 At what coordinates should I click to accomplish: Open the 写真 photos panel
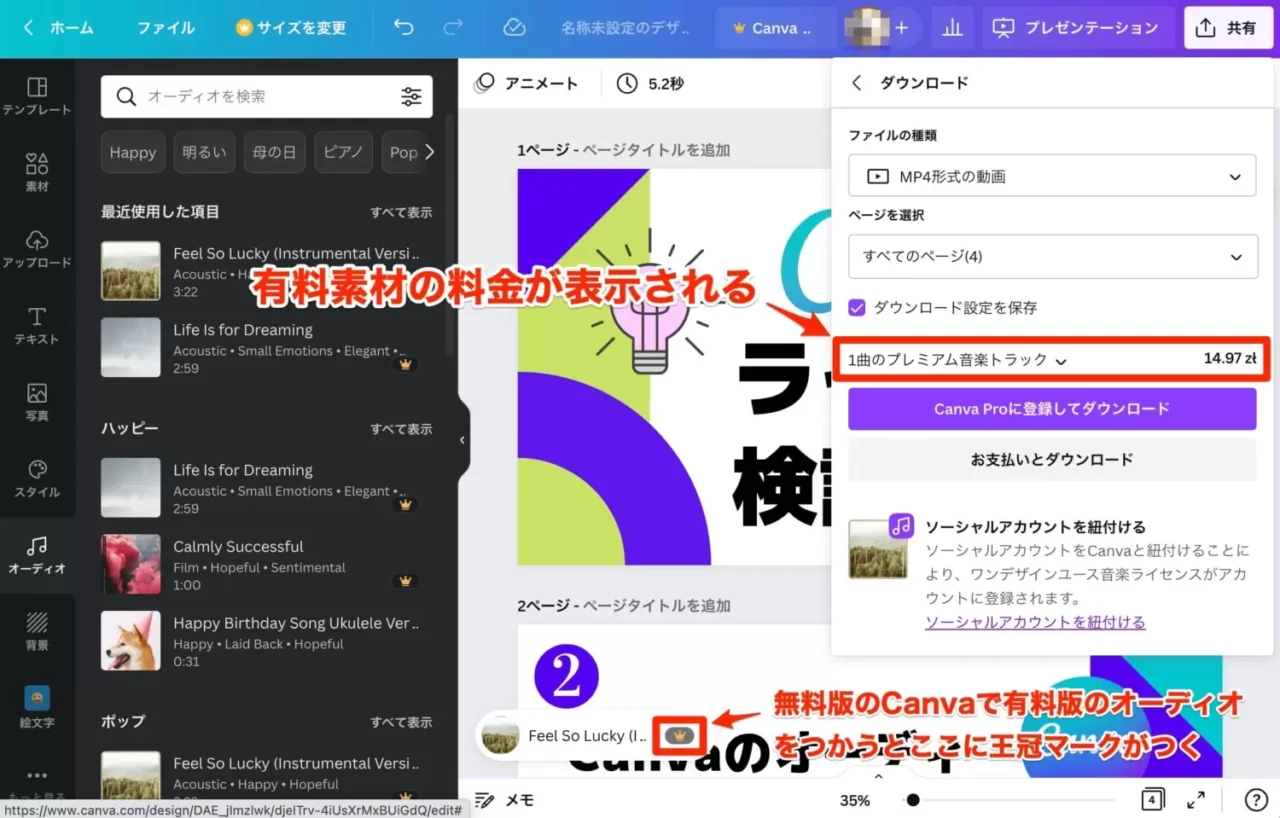click(37, 402)
